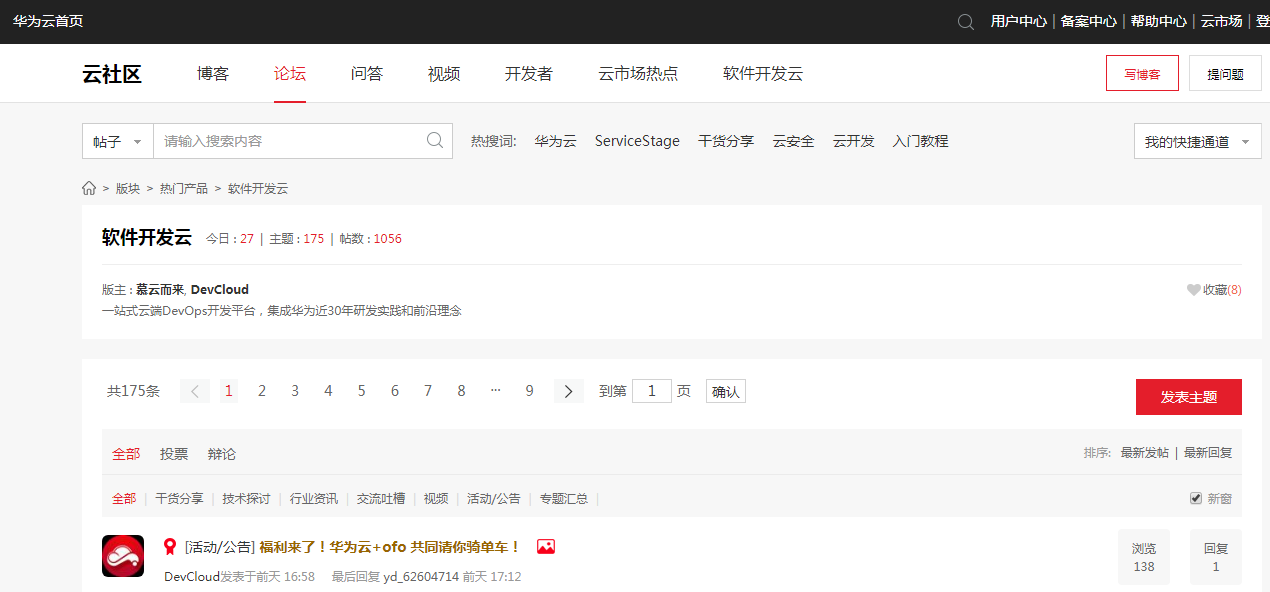This screenshot has height=592, width=1270.
Task: Click the heart favorite icon
Action: (x=1193, y=290)
